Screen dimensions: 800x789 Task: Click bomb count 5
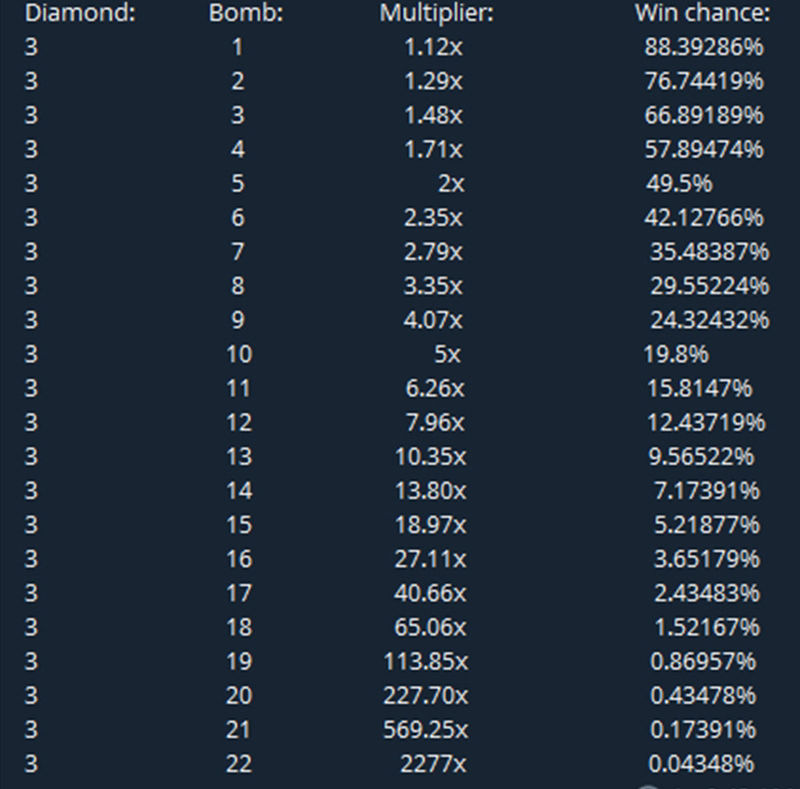pyautogui.click(x=238, y=184)
